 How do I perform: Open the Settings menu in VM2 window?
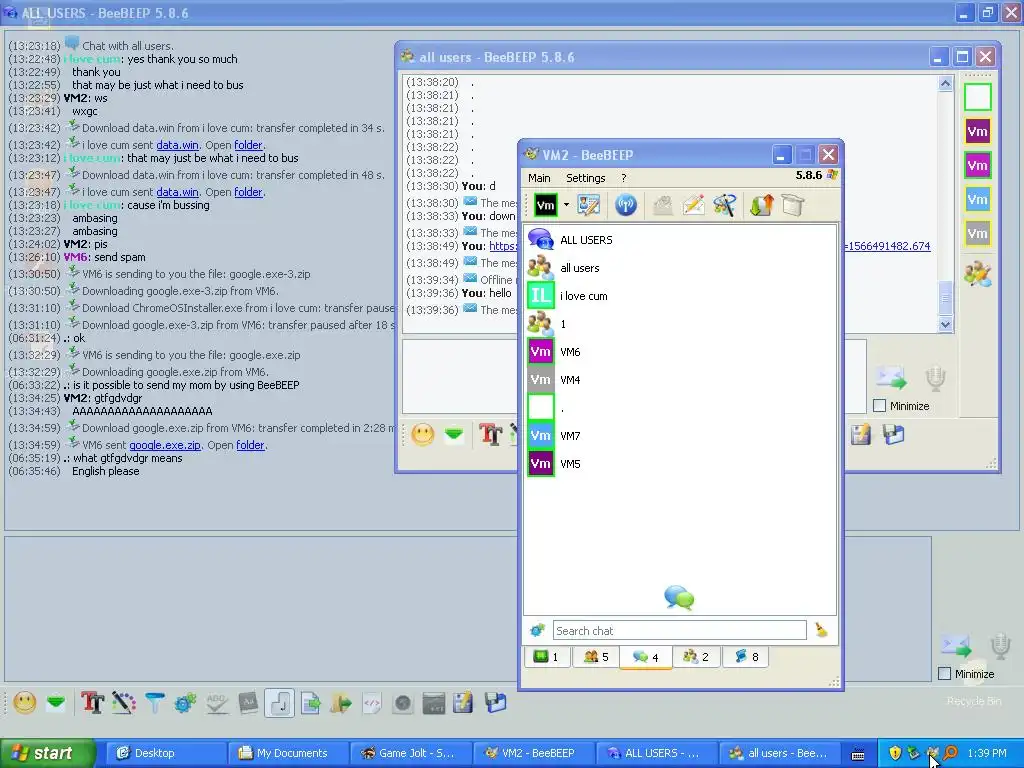coord(585,178)
